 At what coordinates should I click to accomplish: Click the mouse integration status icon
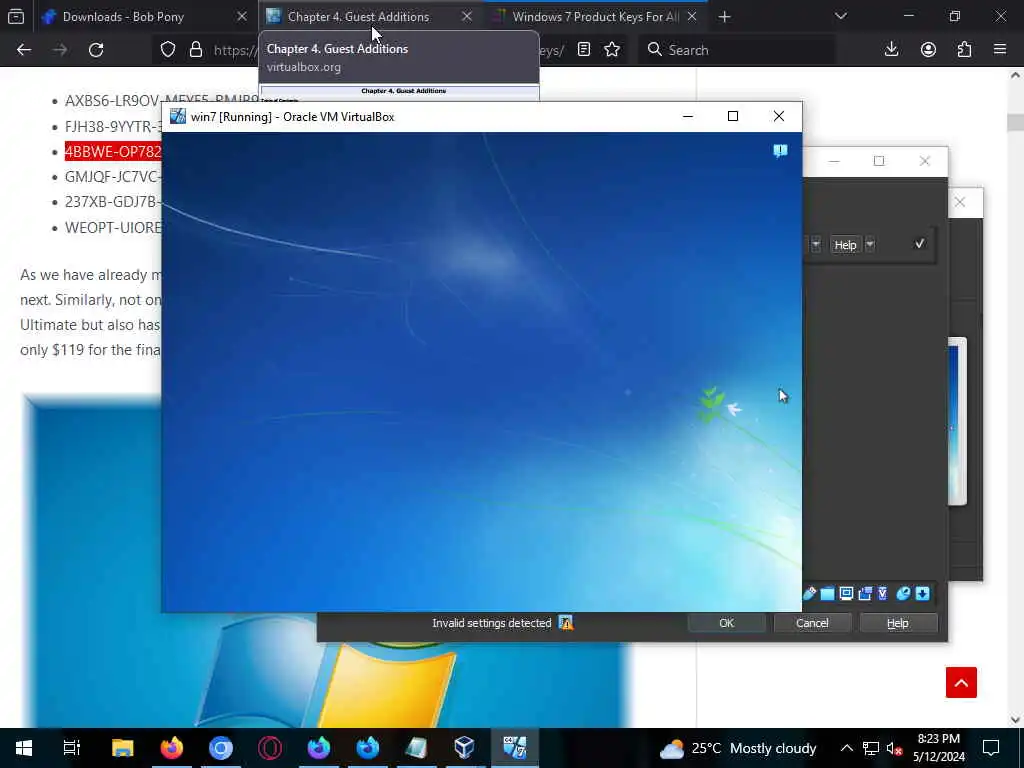[903, 593]
